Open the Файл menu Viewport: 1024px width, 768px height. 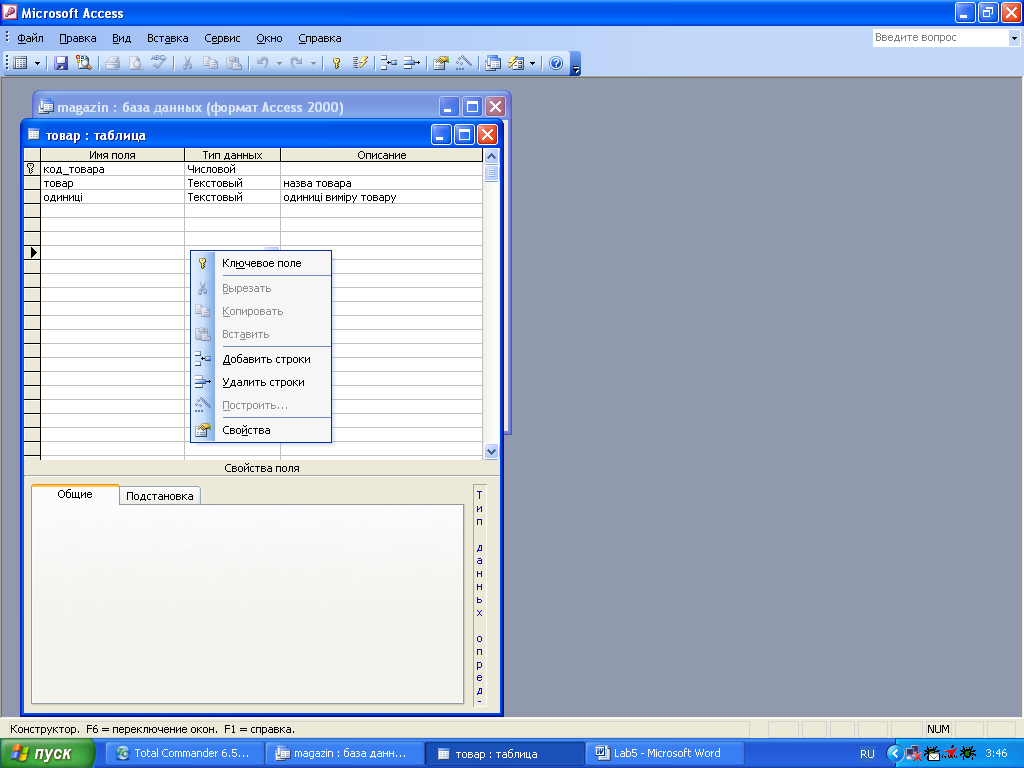pos(30,38)
